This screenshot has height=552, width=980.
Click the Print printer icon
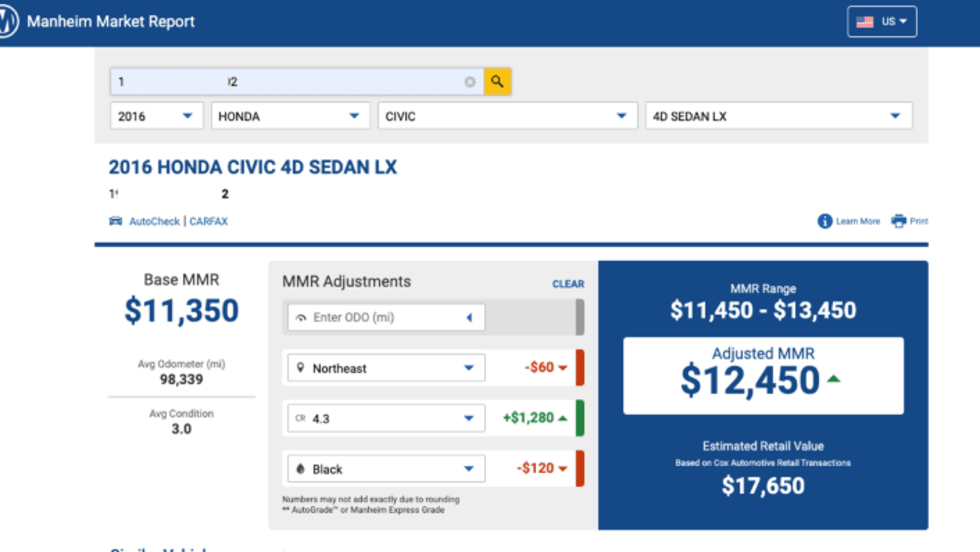point(899,221)
